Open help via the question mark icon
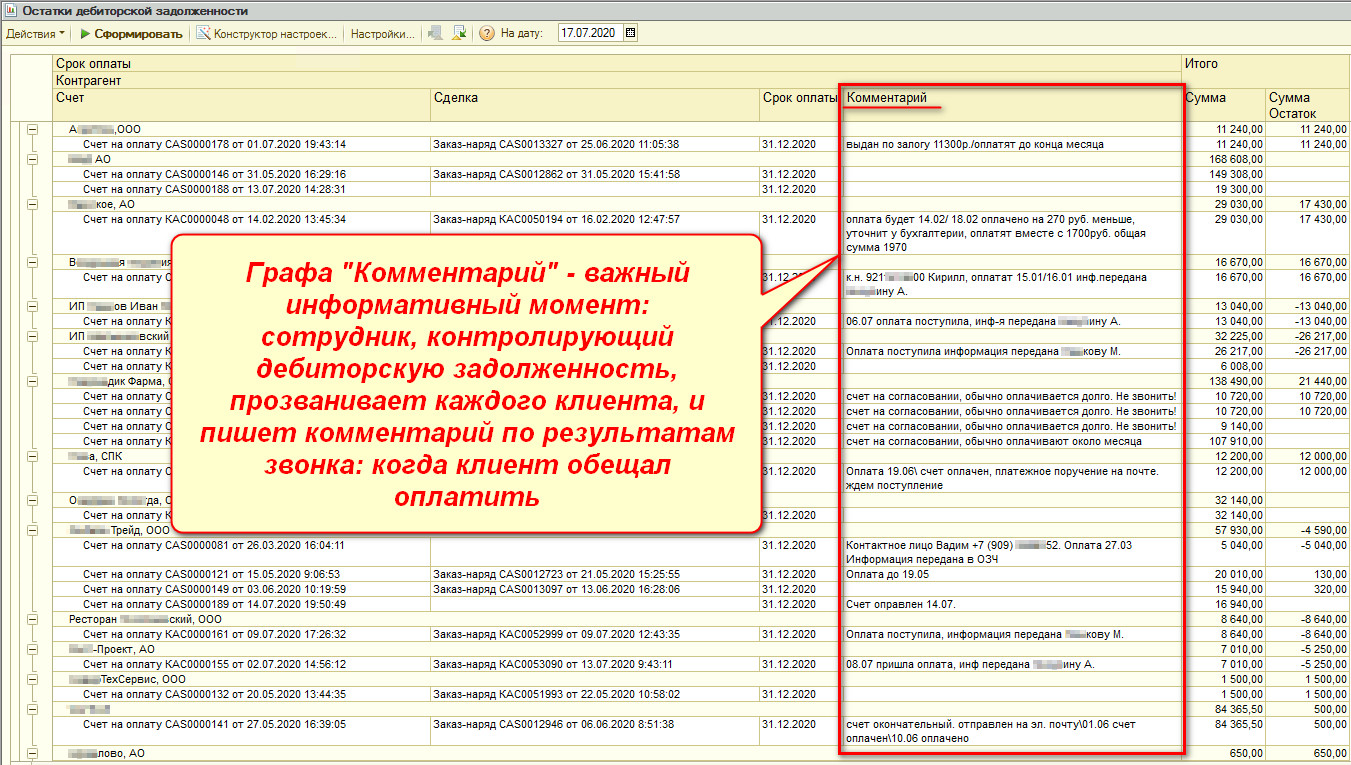The image size is (1351, 765). pyautogui.click(x=487, y=33)
